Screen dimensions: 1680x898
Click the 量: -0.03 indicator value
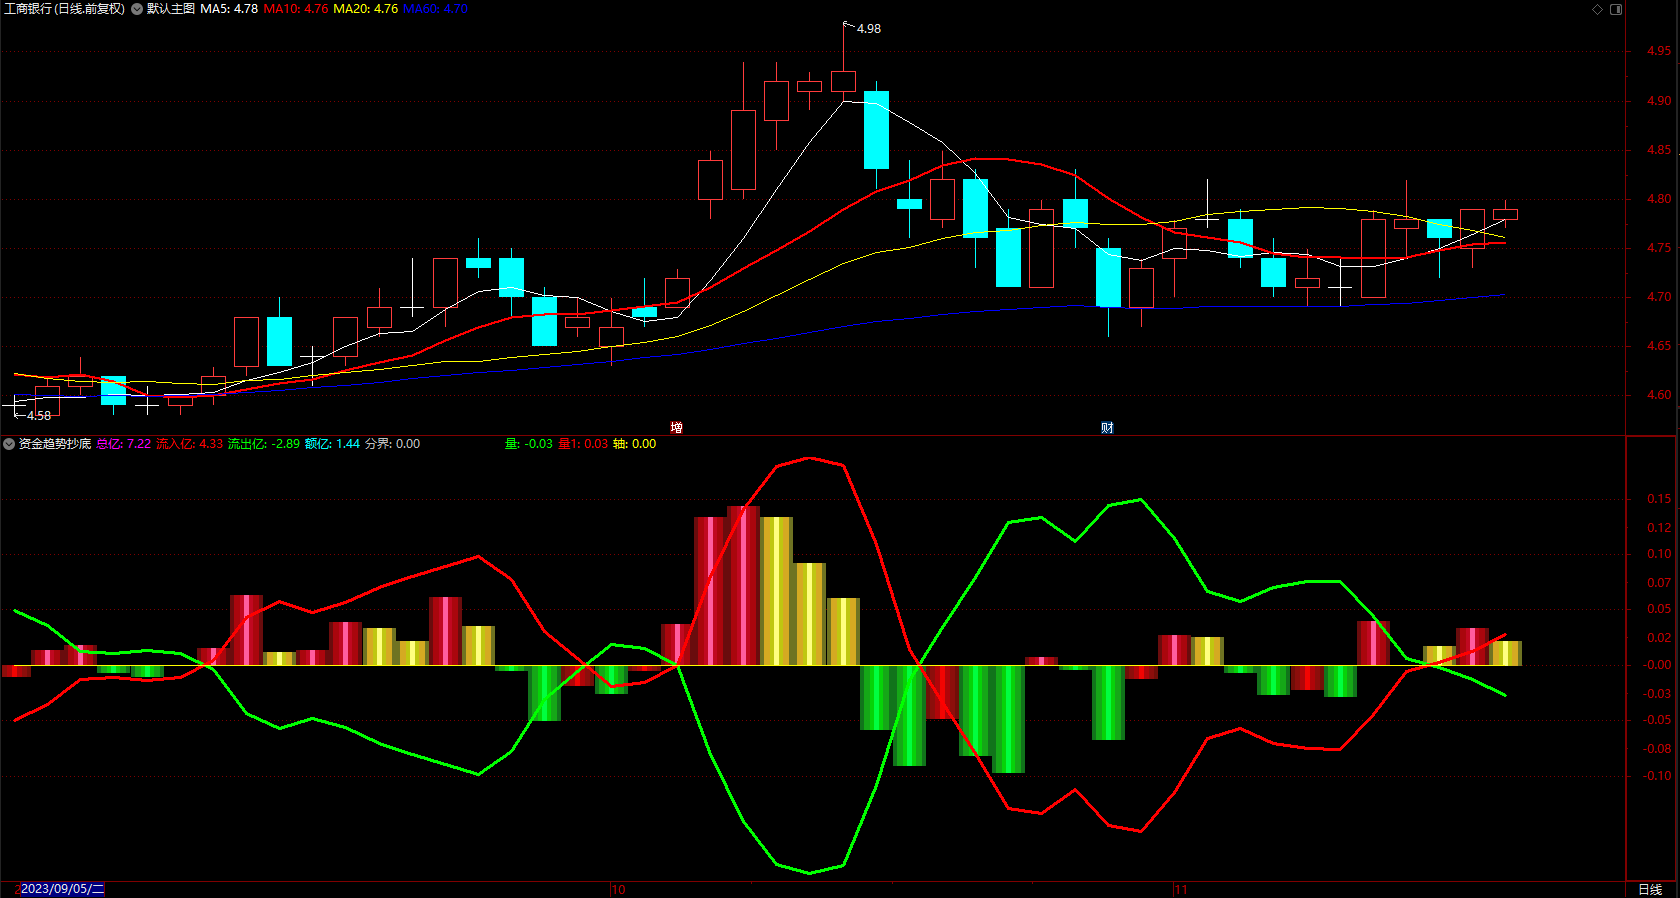coord(529,444)
